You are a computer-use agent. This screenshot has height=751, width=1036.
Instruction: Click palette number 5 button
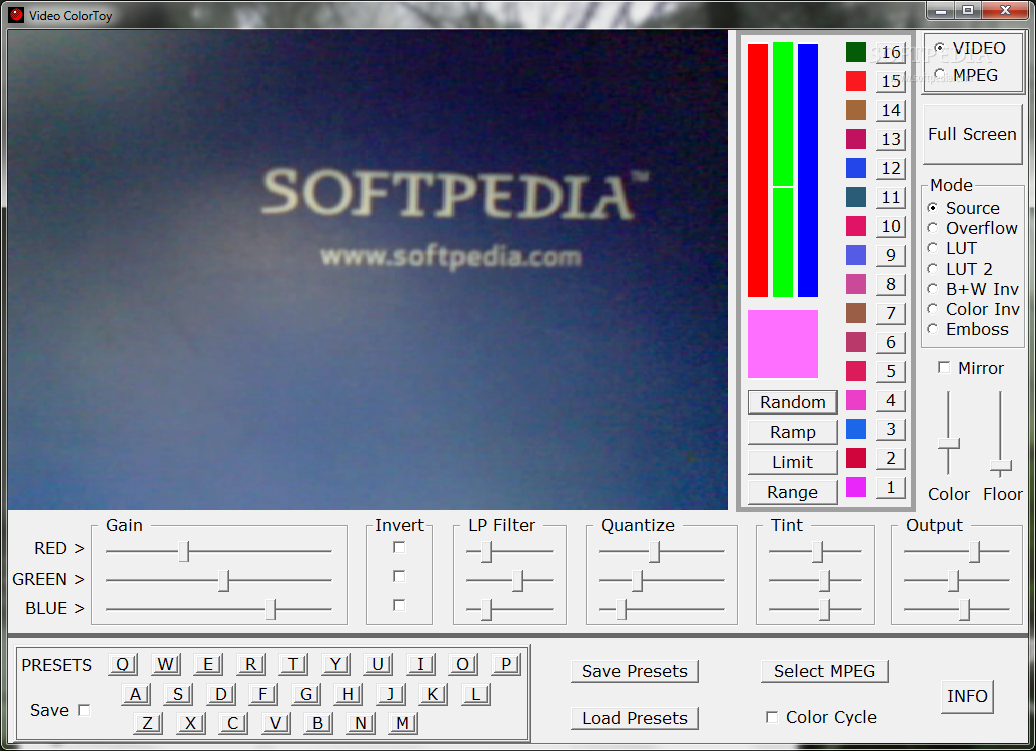pos(891,371)
